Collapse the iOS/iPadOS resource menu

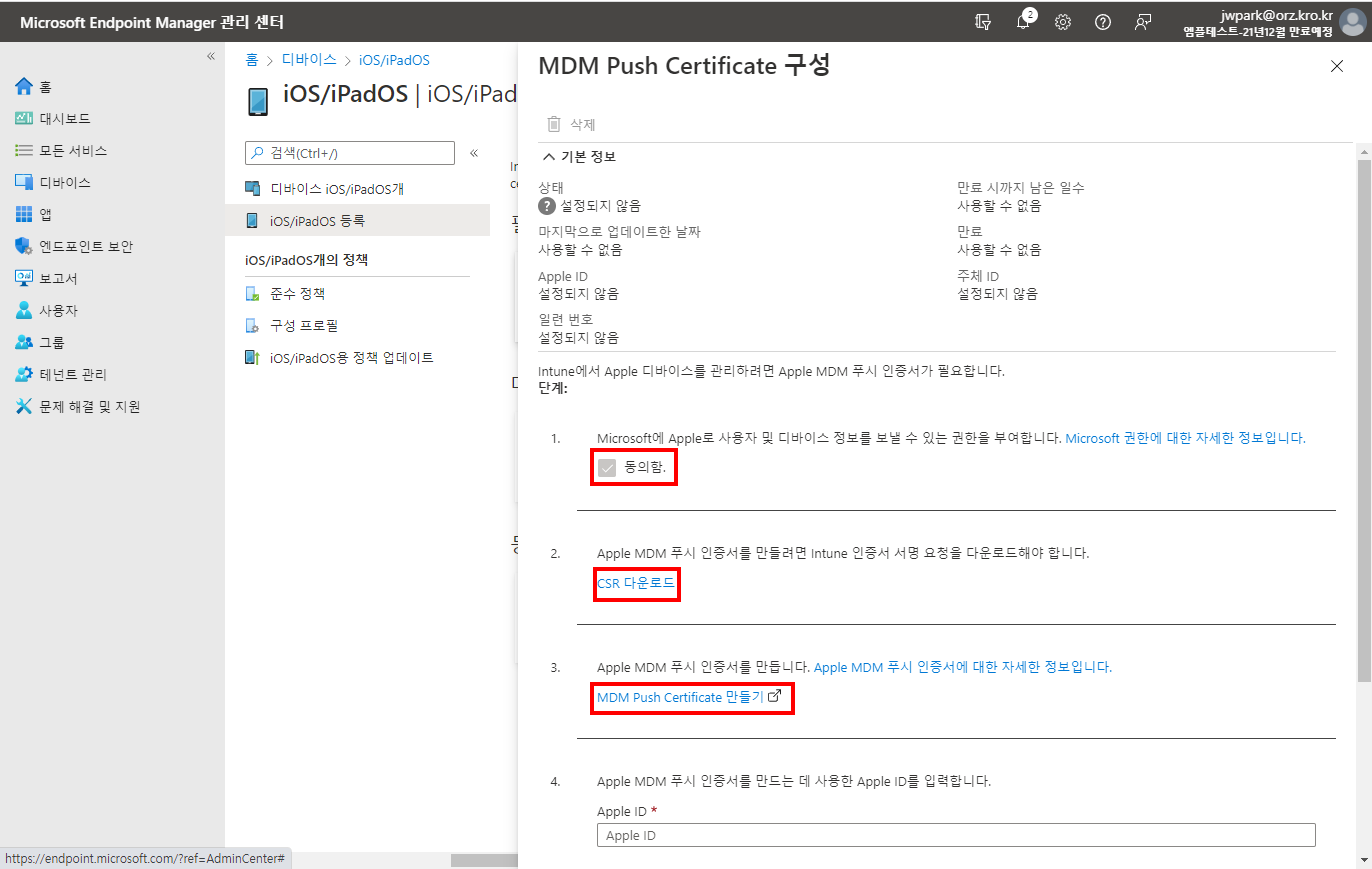(x=474, y=153)
